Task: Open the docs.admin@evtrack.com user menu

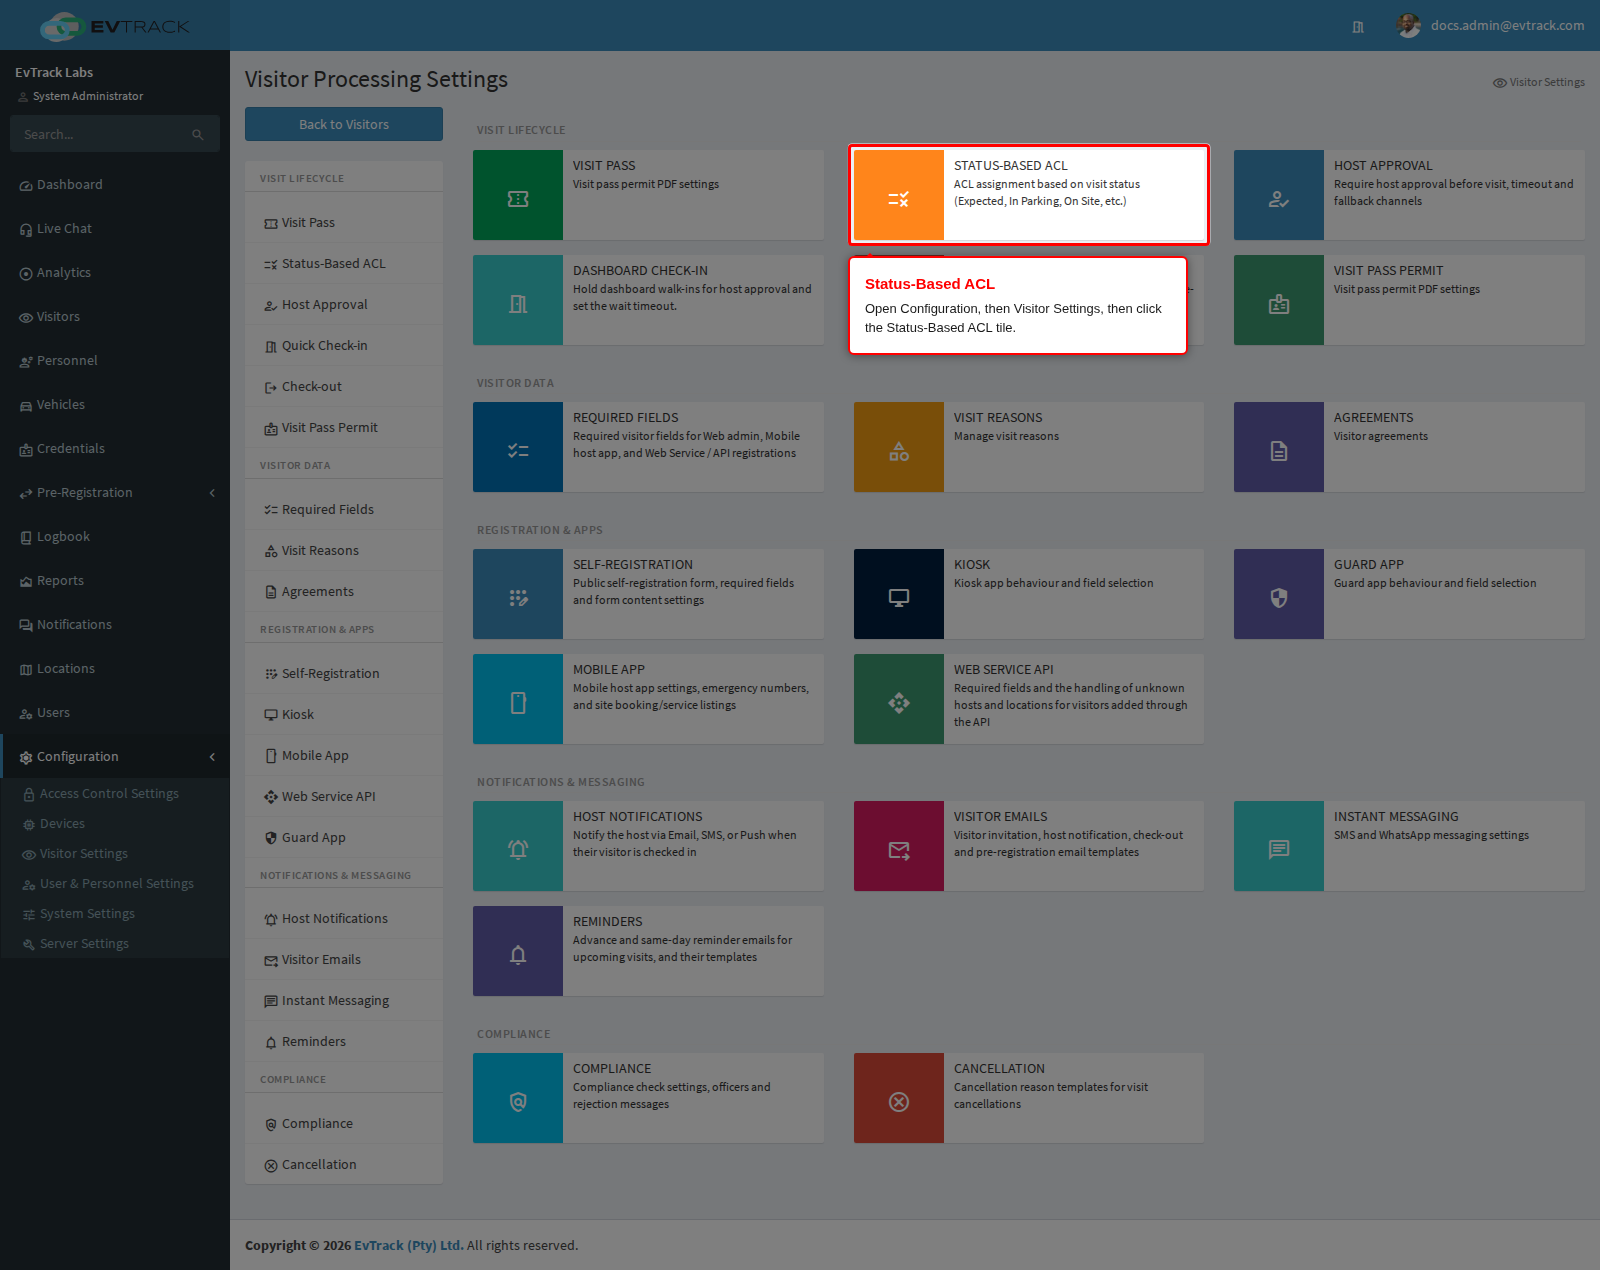Action: click(x=1490, y=25)
